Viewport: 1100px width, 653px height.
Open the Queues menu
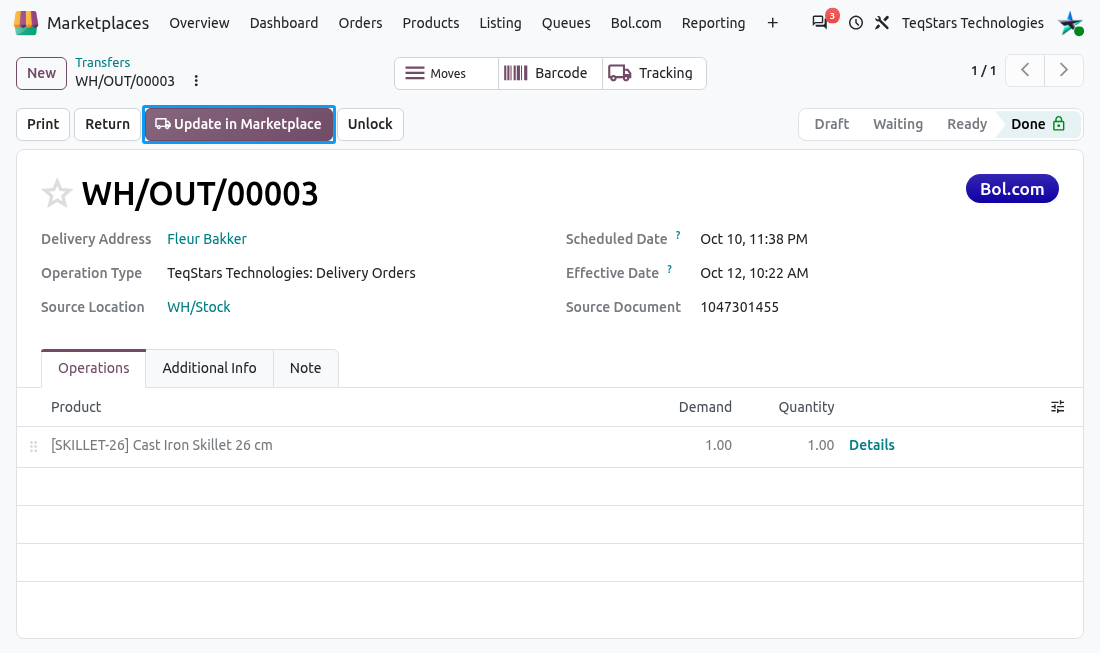pos(566,23)
